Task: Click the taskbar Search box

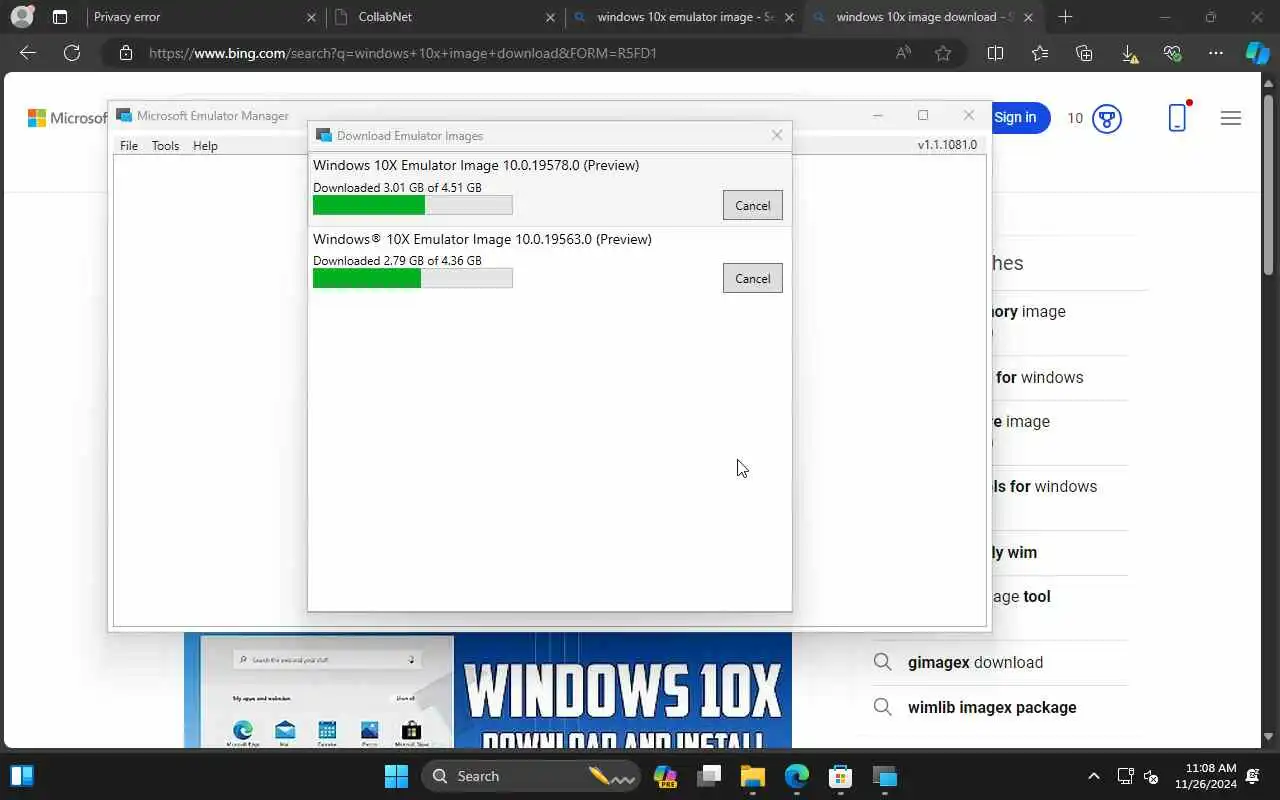Action: 531,776
